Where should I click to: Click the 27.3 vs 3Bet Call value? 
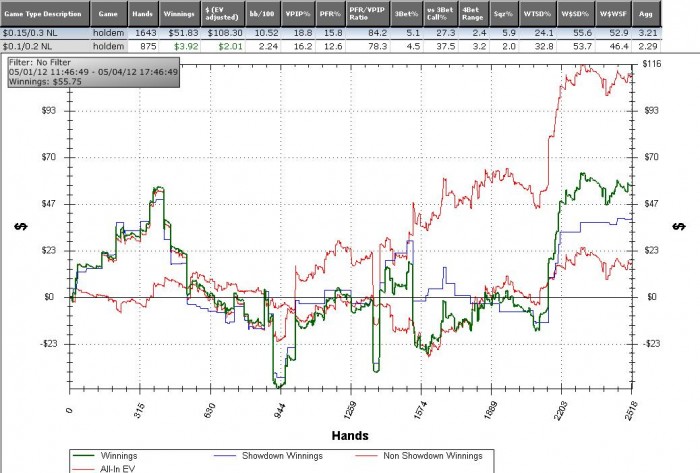pyautogui.click(x=446, y=33)
